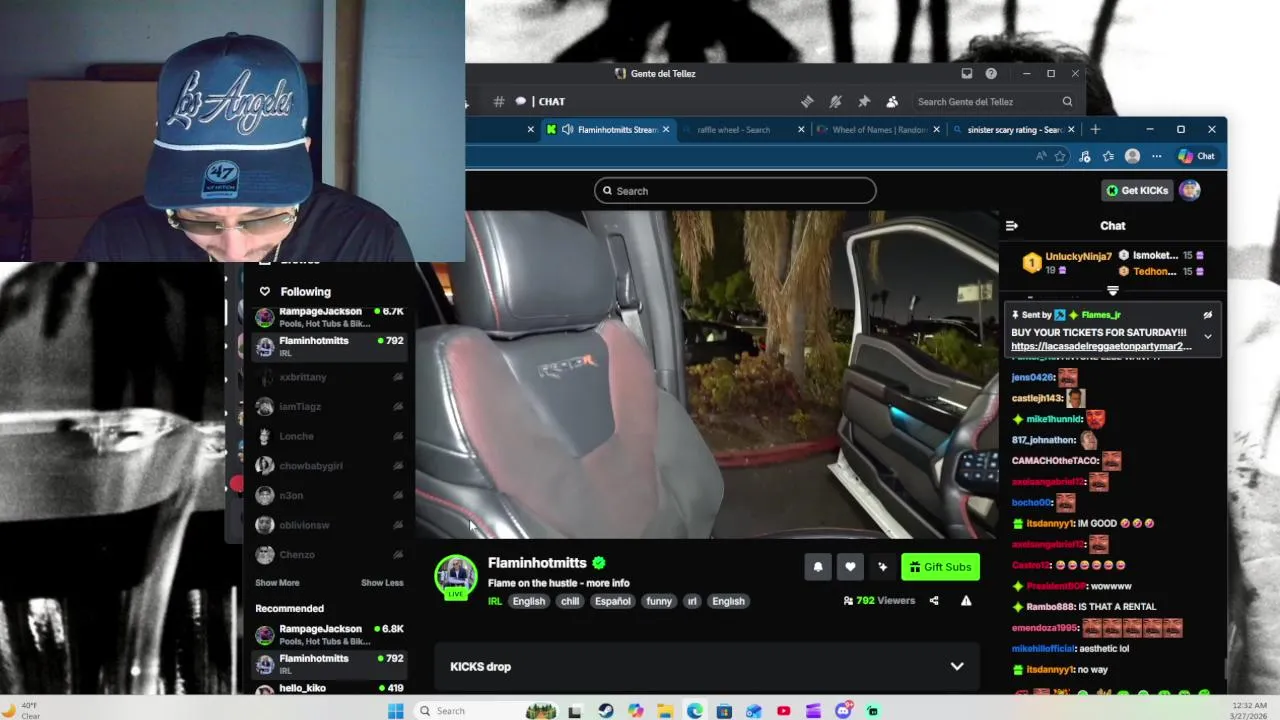
Task: Open offline channel iamTiagz
Action: point(329,407)
